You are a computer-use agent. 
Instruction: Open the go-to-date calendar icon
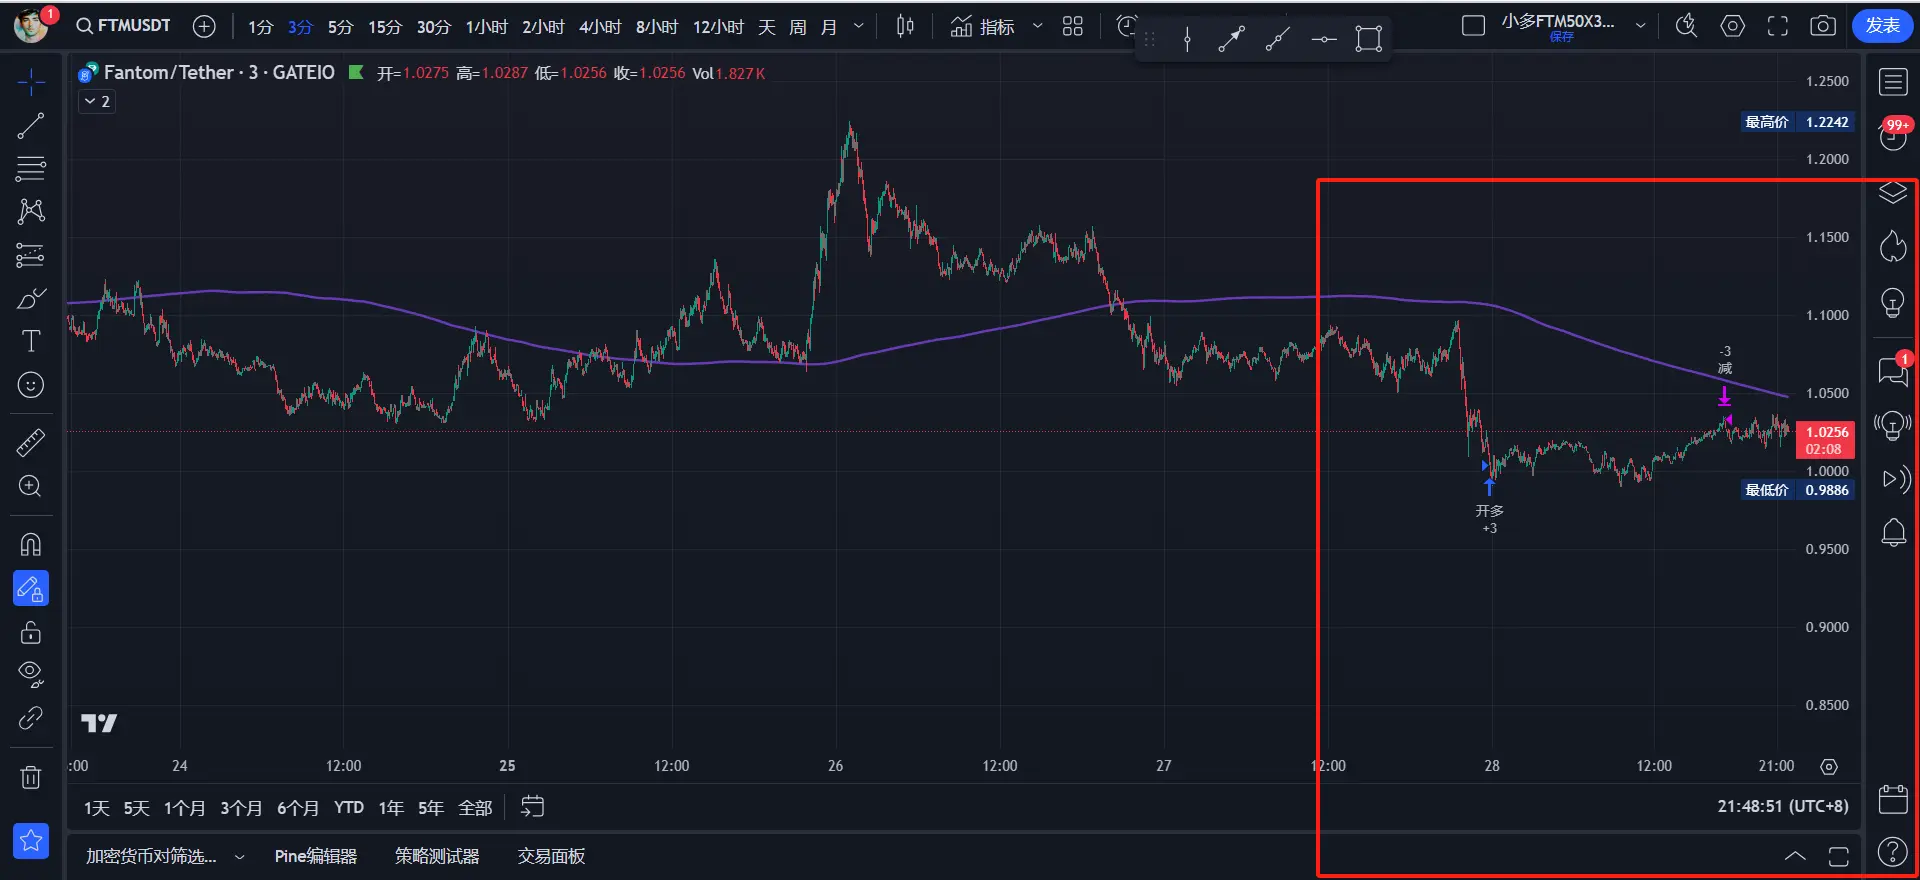point(532,807)
